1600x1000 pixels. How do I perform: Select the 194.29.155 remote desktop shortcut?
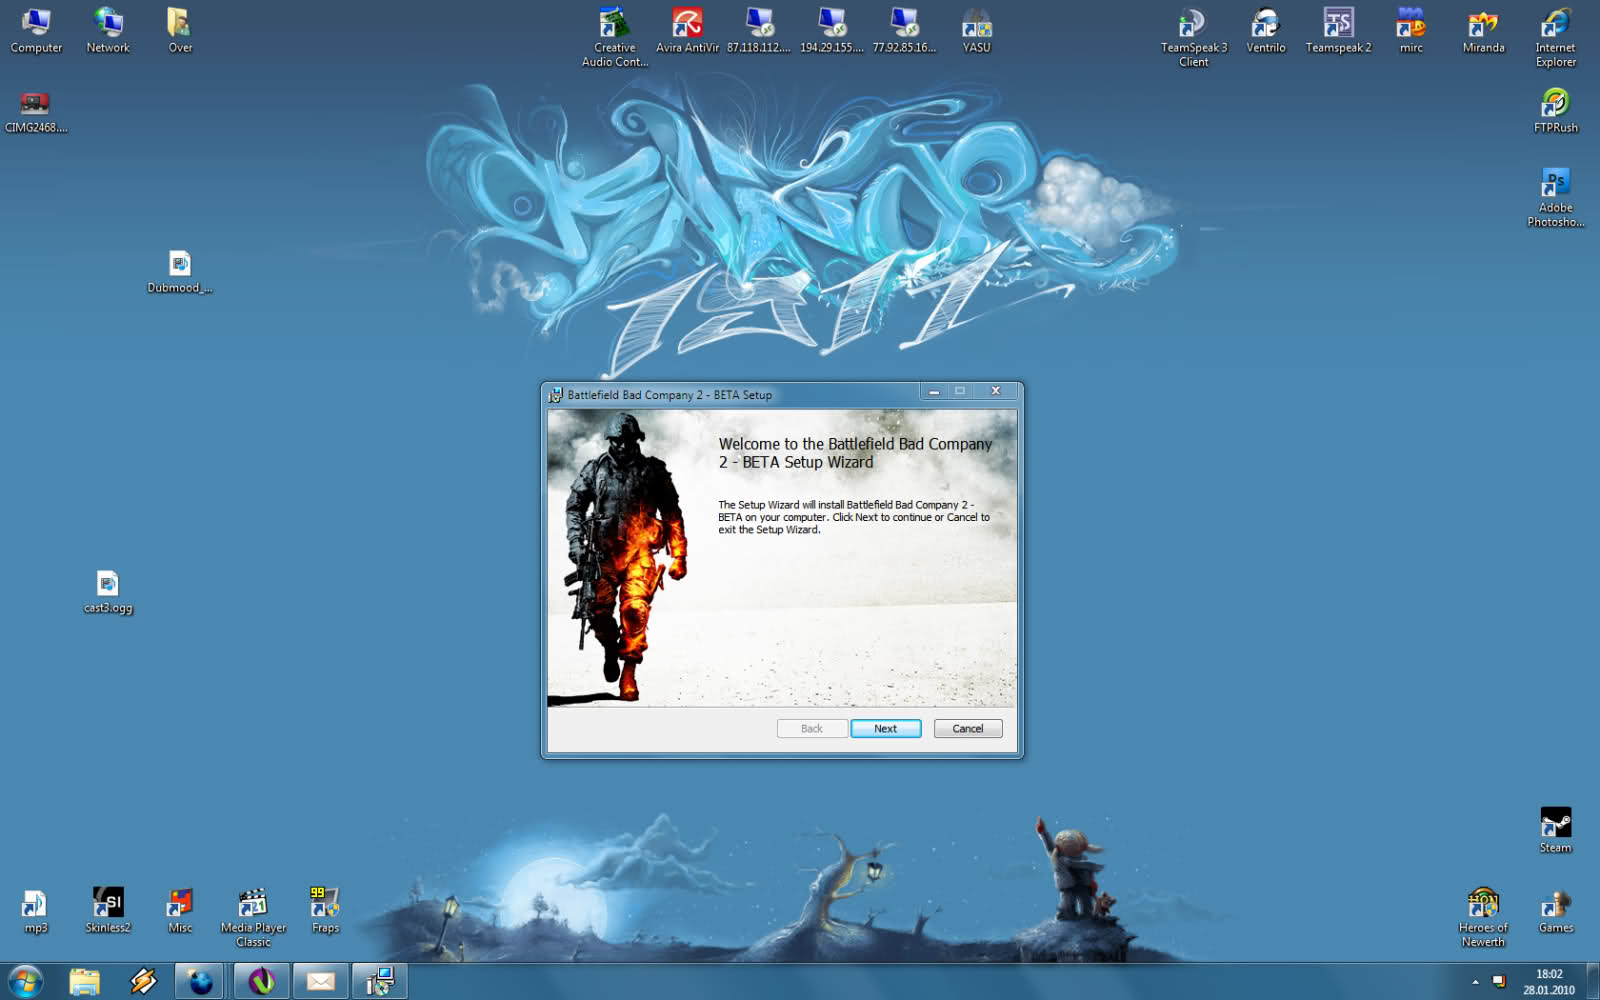[831, 30]
